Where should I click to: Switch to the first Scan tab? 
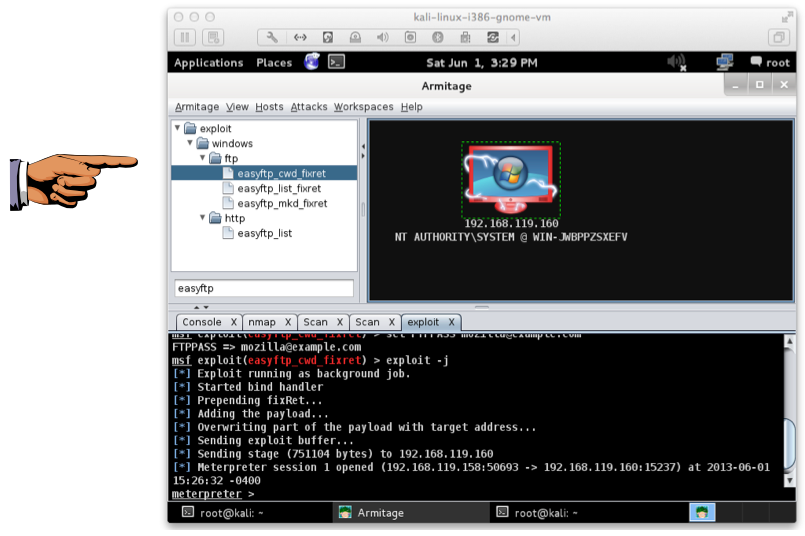(315, 322)
